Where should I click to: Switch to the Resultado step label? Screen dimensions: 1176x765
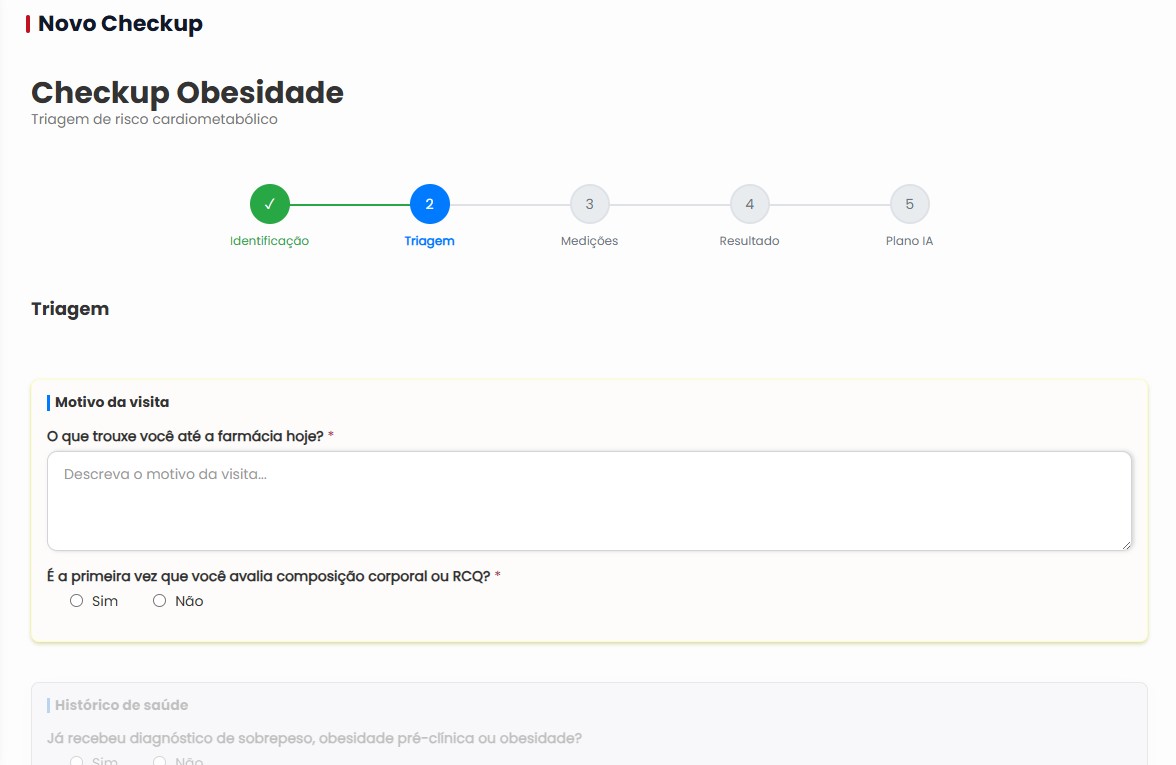tap(749, 241)
